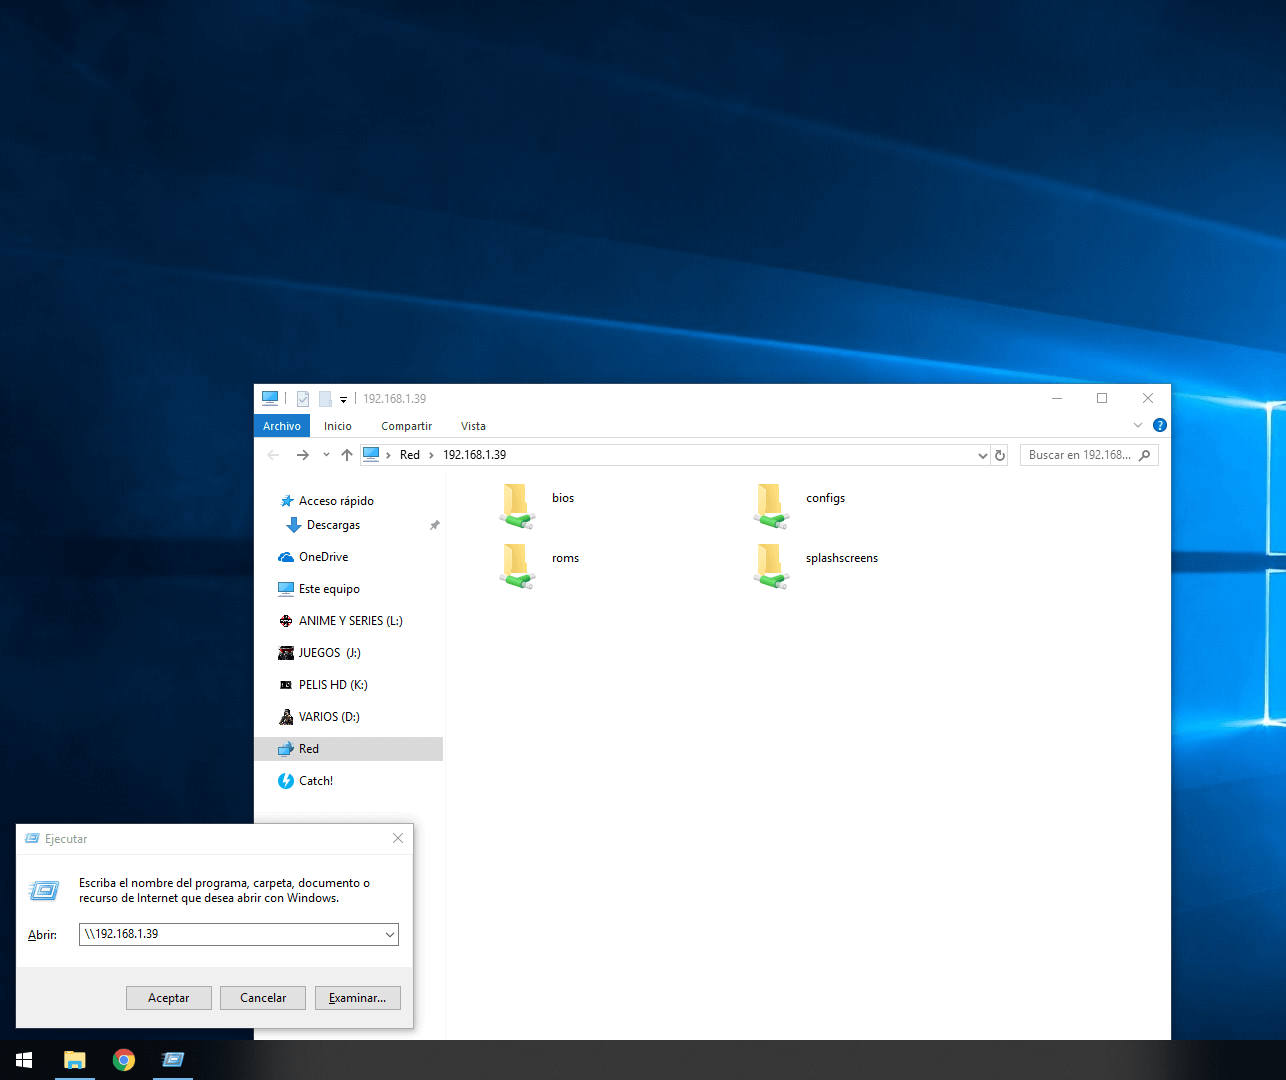Image resolution: width=1286 pixels, height=1080 pixels.
Task: Launch Chrome from the taskbar
Action: point(124,1060)
